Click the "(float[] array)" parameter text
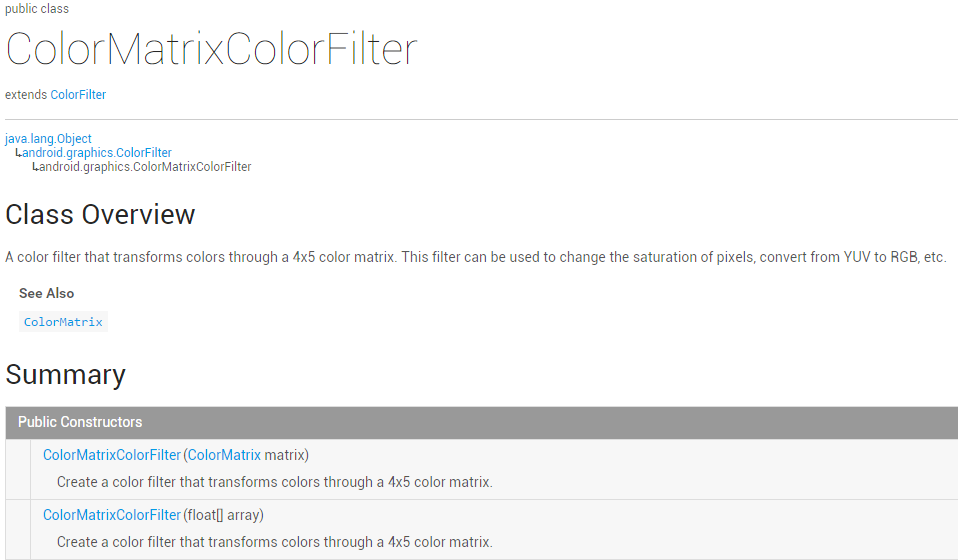The height and width of the screenshot is (560, 958). click(x=224, y=515)
